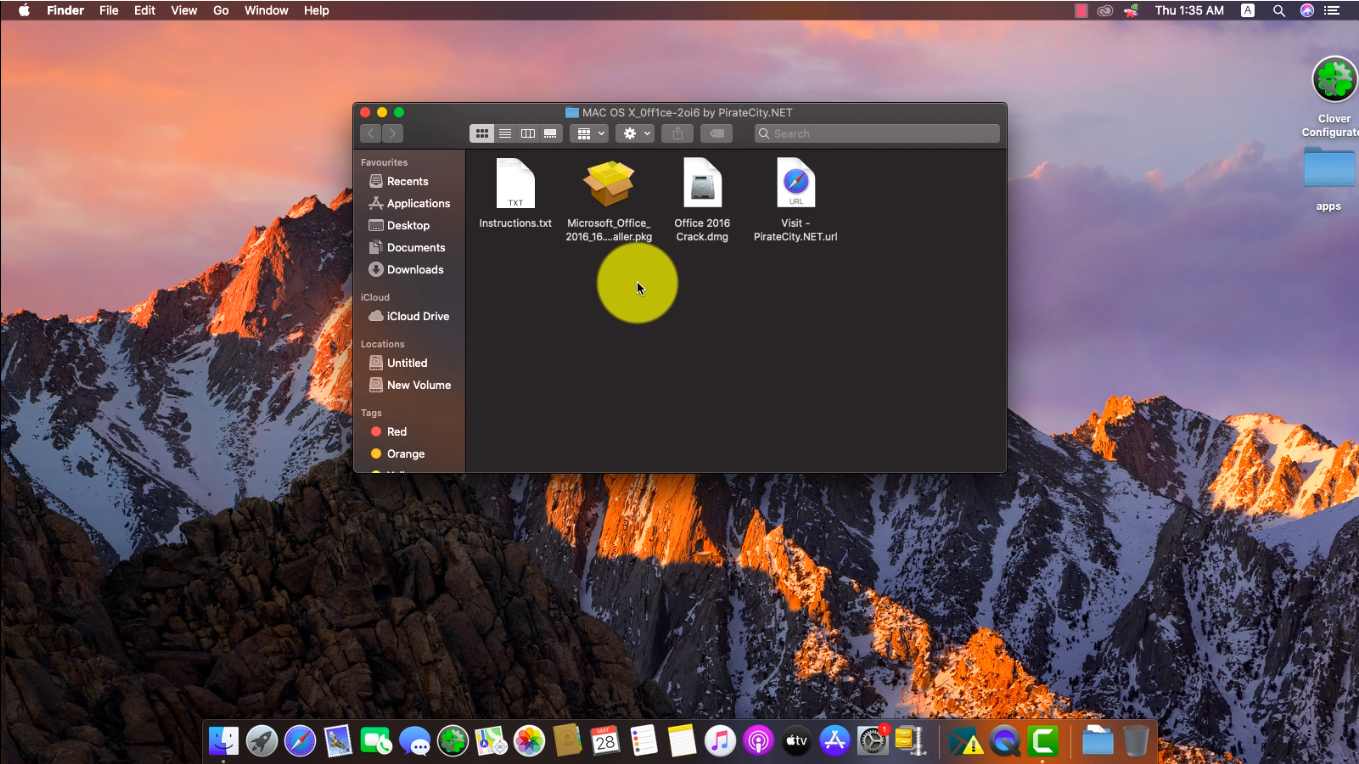Image resolution: width=1359 pixels, height=764 pixels.
Task: Open the Clover Configurator desktop icon
Action: pyautogui.click(x=1334, y=97)
